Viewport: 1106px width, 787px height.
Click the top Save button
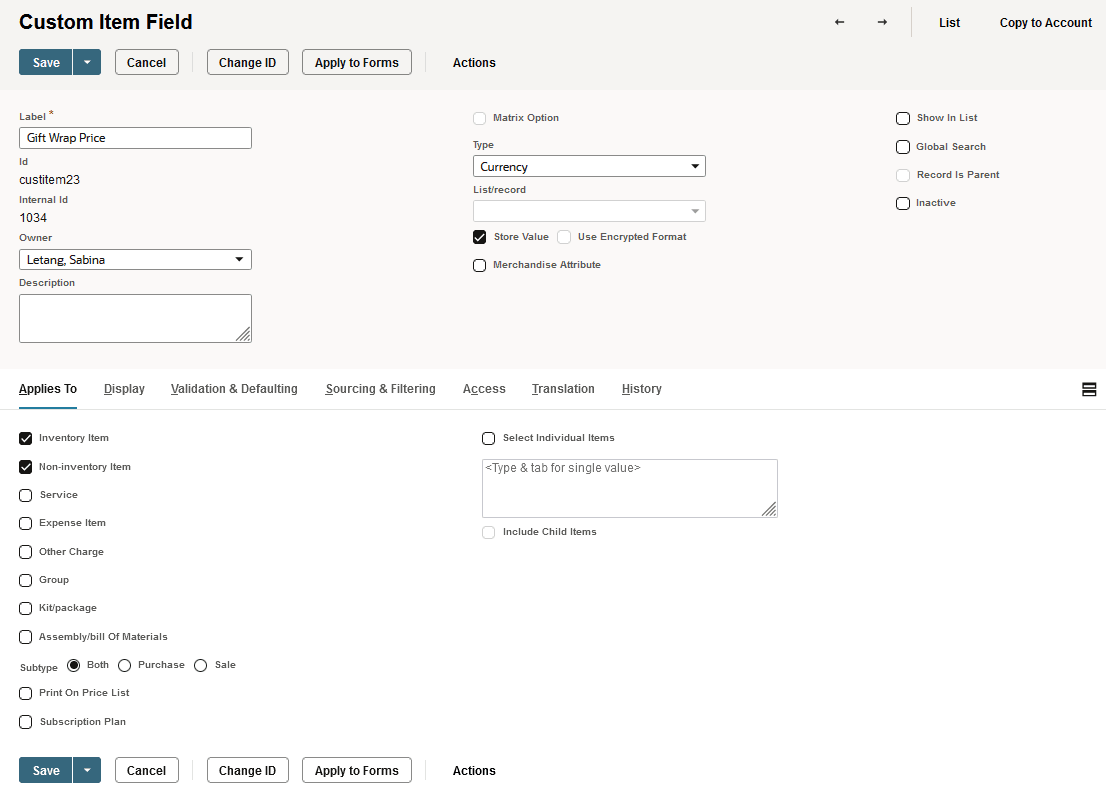46,62
